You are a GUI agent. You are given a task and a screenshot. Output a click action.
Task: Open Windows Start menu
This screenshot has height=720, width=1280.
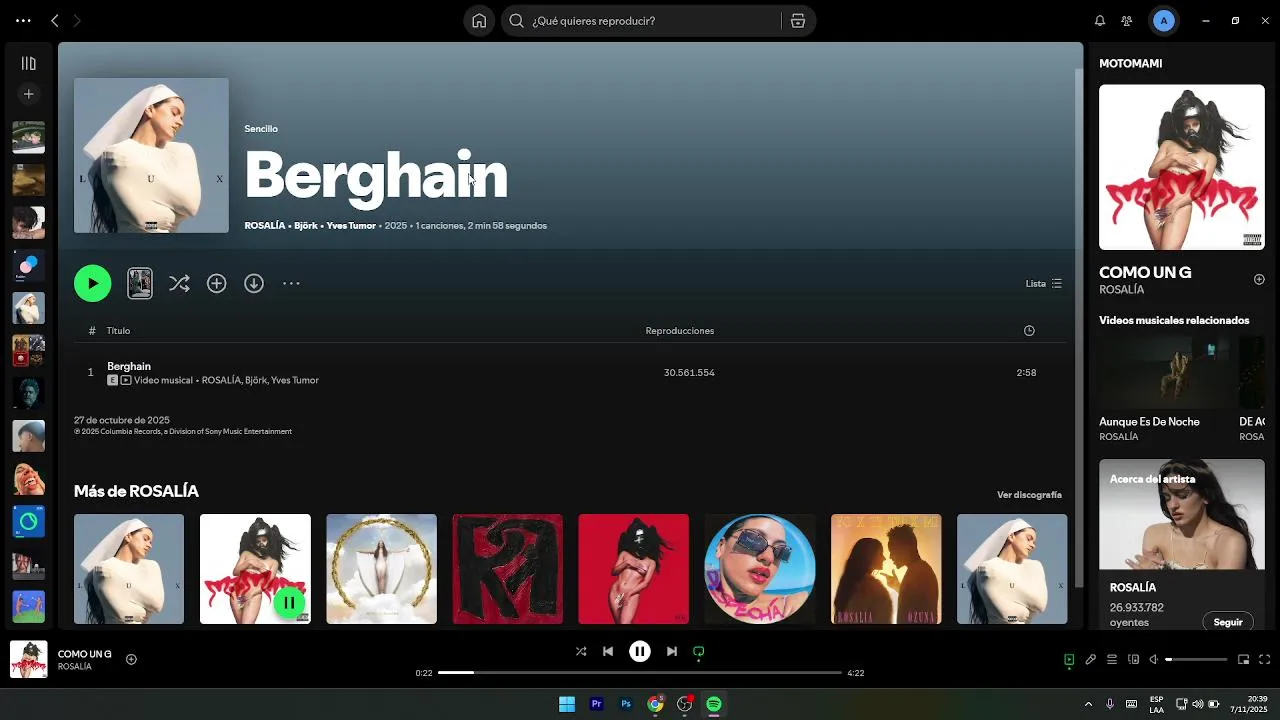(x=567, y=704)
